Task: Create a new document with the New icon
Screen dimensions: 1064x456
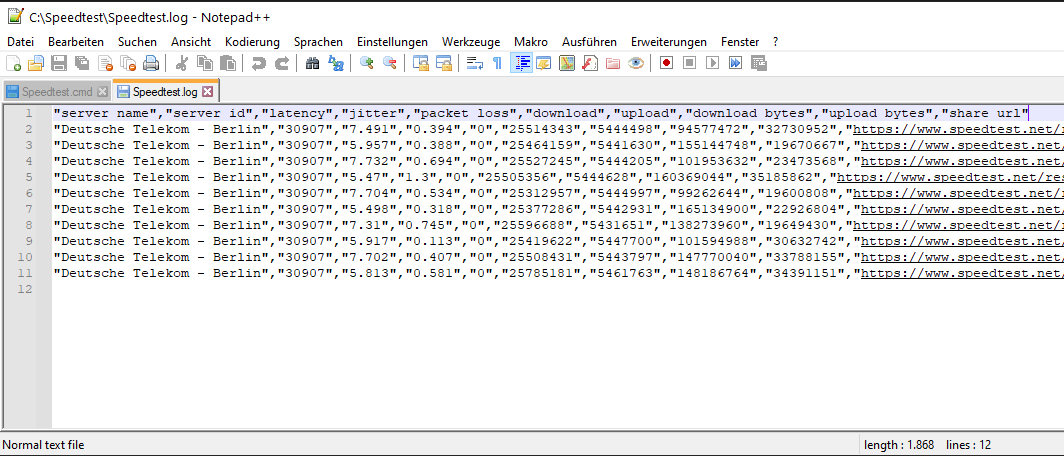Action: 14,64
